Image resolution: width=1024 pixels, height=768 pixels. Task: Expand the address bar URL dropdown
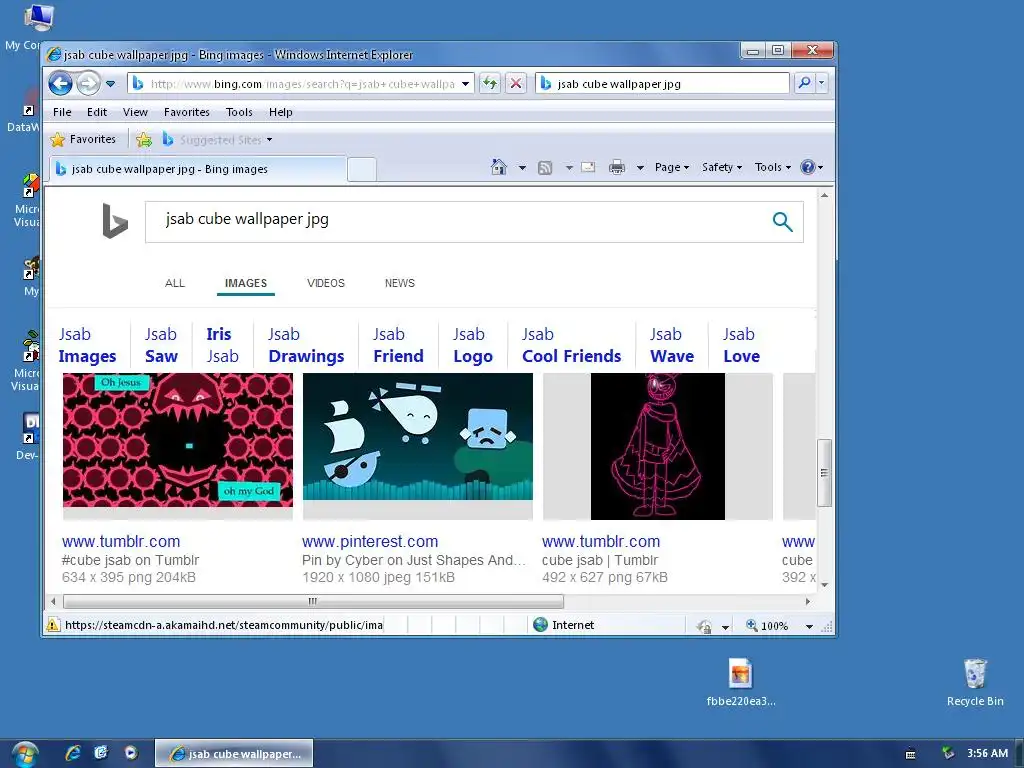(465, 84)
